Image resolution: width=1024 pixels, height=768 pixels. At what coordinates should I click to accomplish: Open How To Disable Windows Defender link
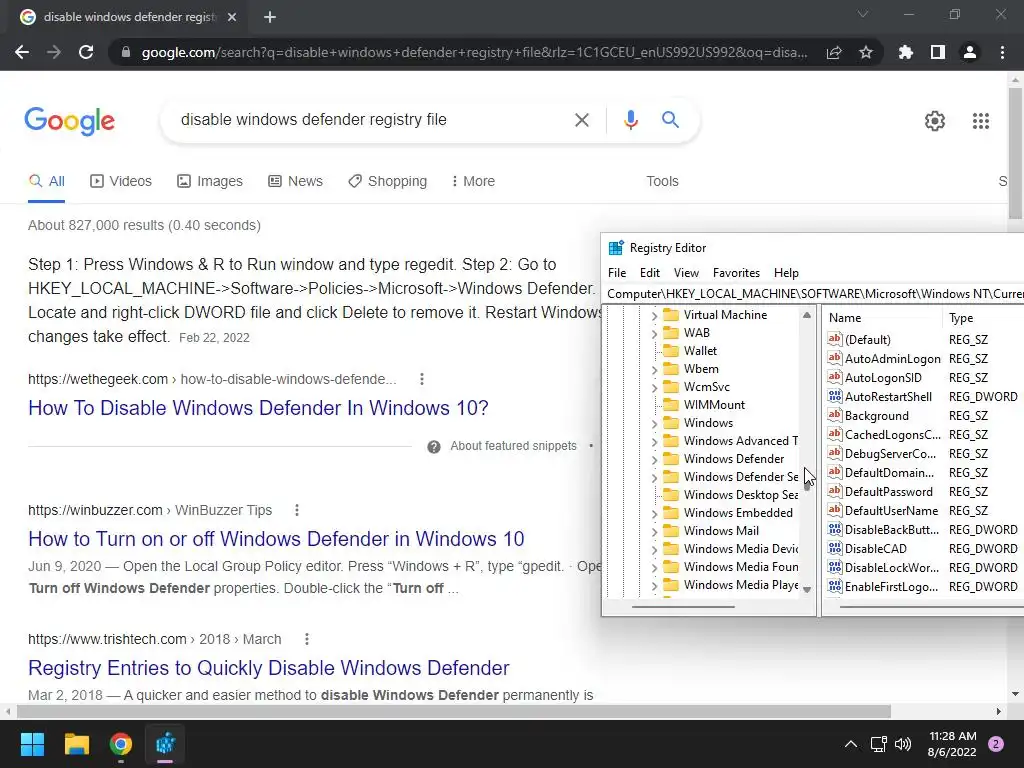(258, 408)
